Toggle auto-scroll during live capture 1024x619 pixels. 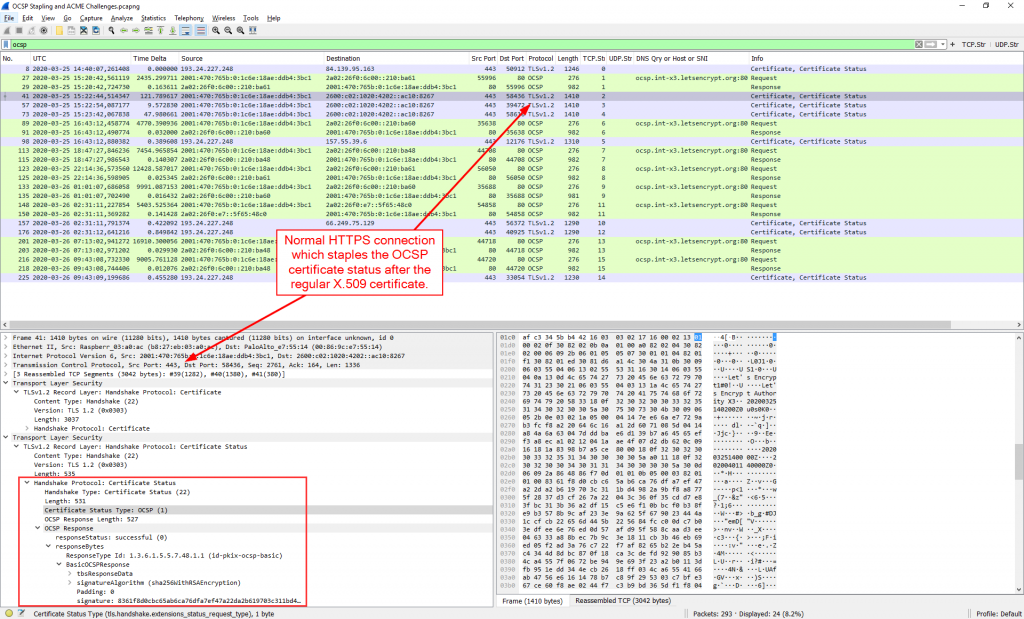(x=186, y=31)
